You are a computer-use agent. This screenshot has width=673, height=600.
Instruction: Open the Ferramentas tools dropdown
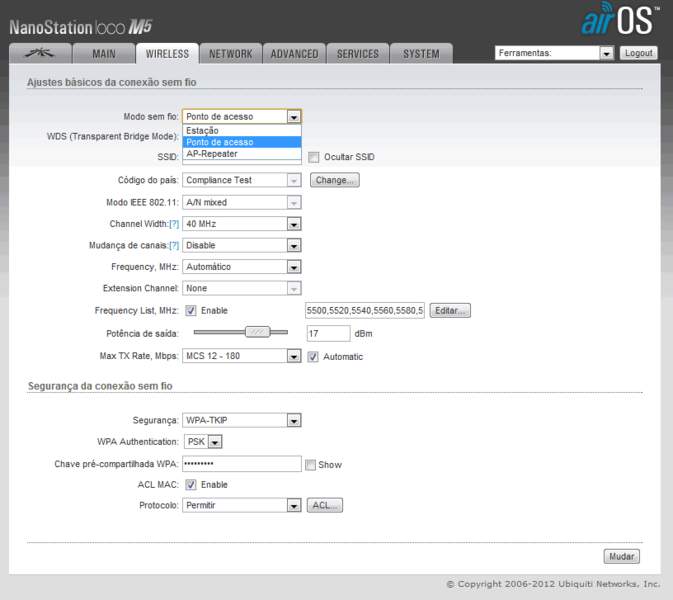tap(554, 53)
